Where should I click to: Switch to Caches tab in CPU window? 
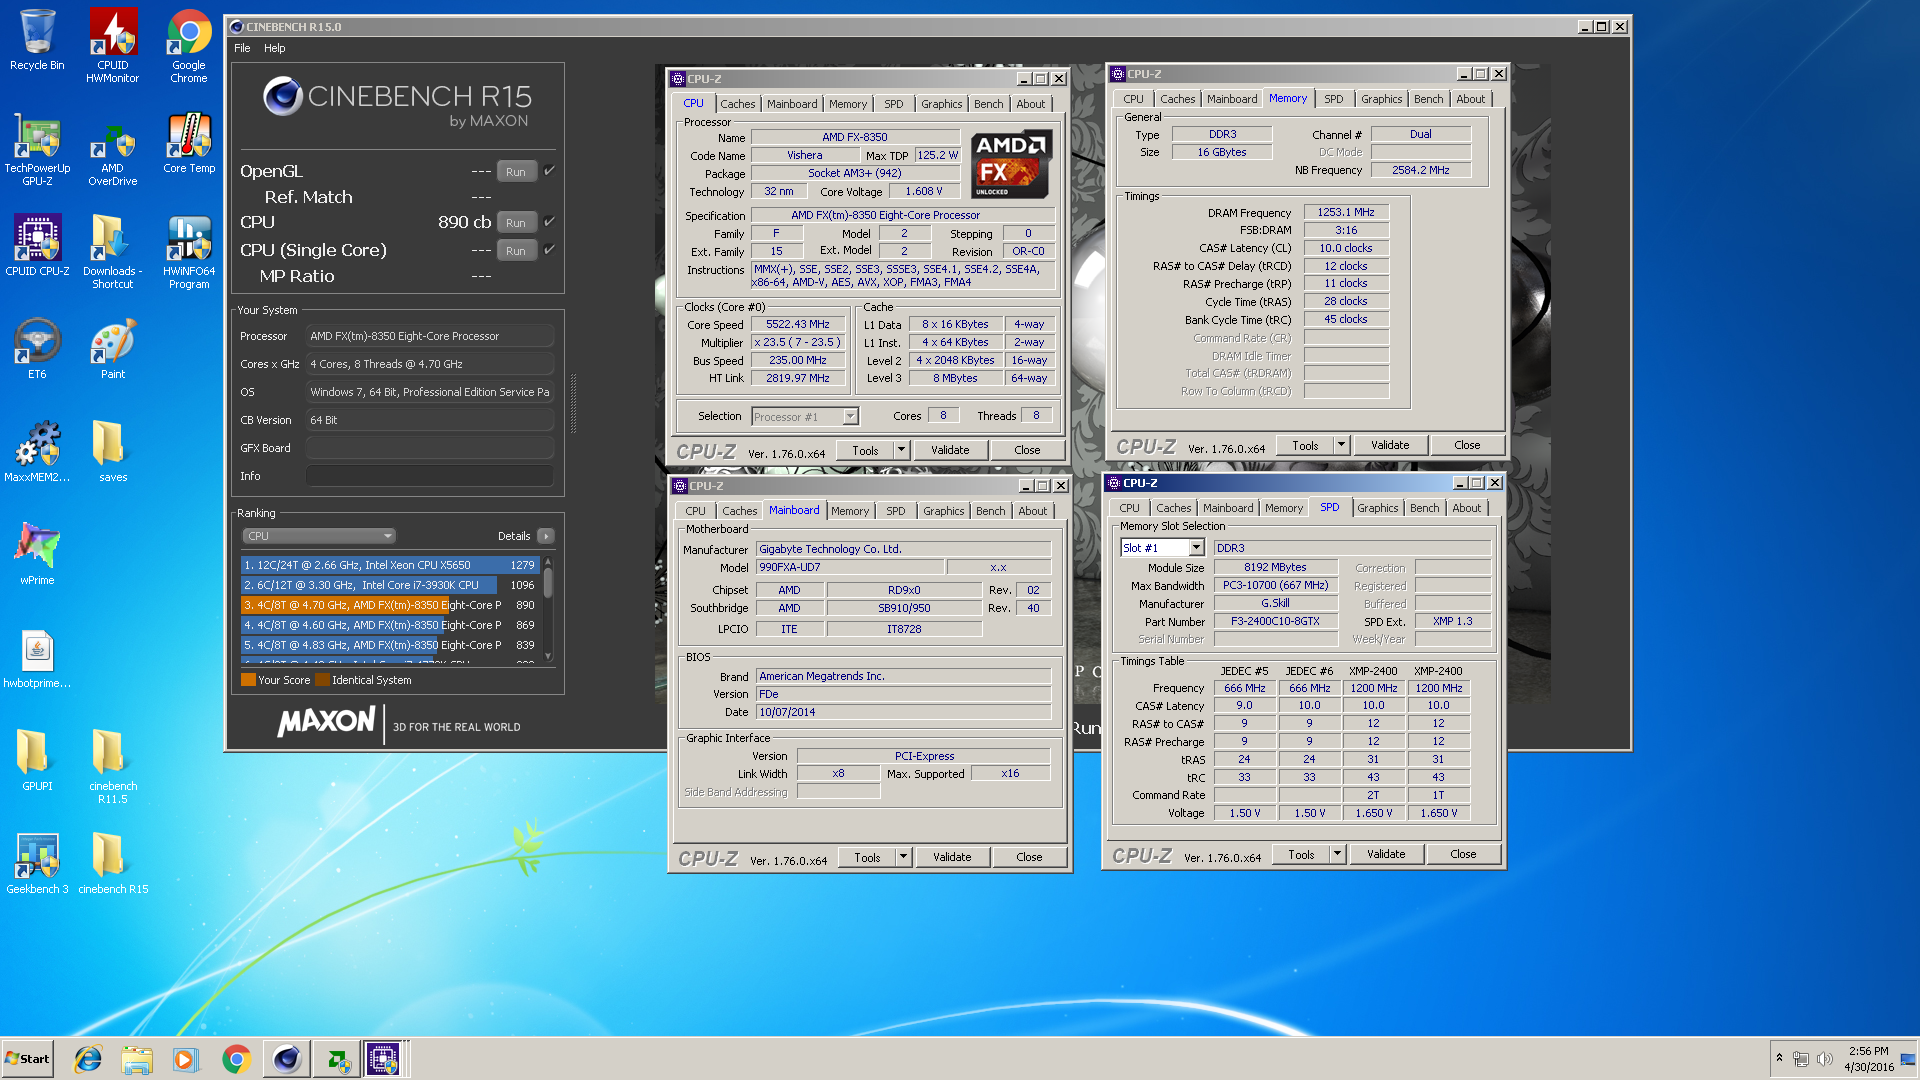pos(738,104)
